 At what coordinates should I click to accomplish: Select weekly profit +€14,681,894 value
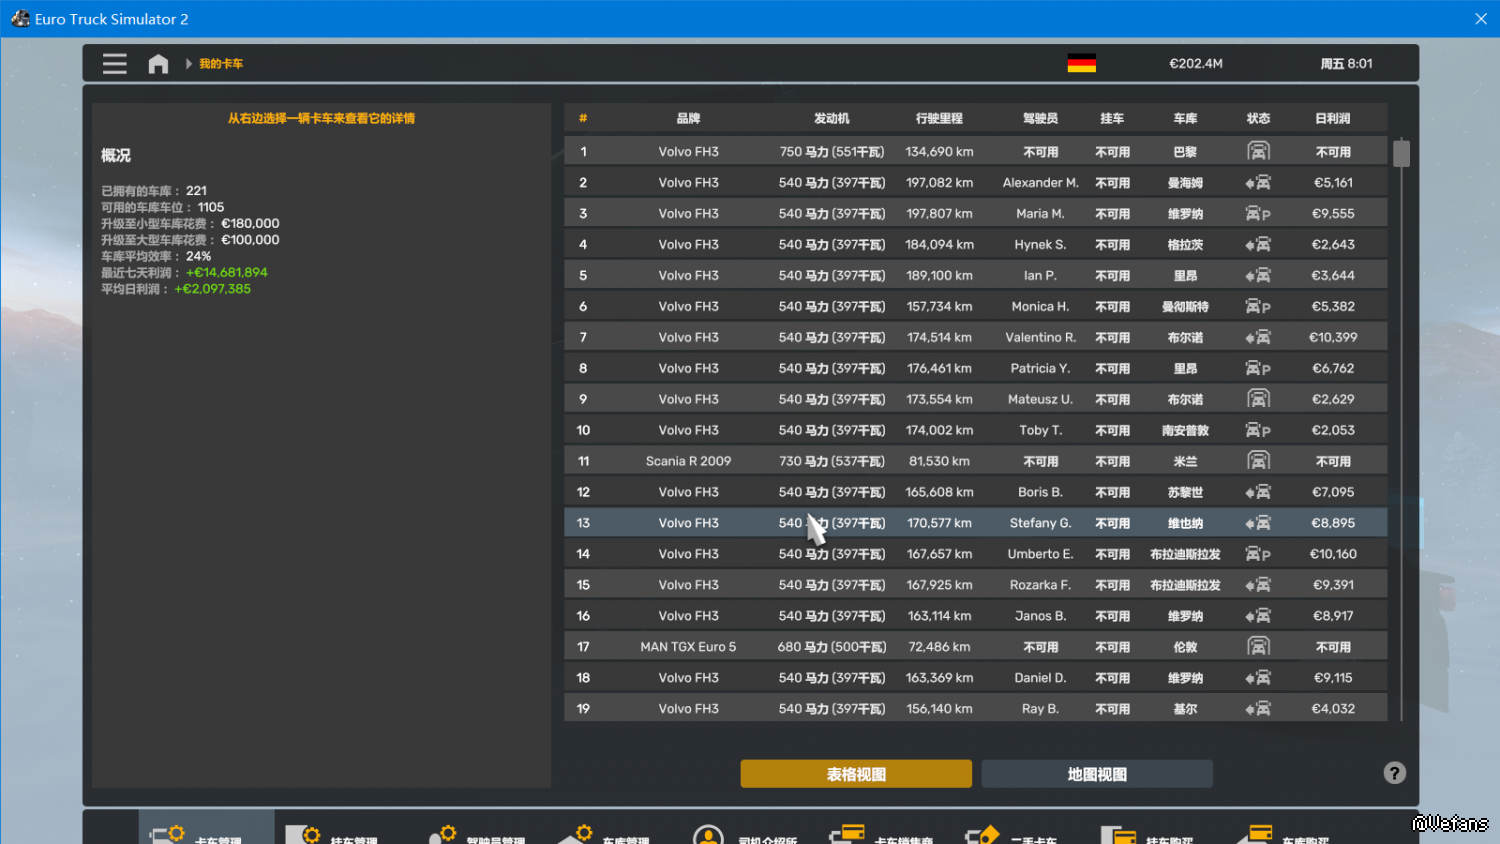[227, 273]
